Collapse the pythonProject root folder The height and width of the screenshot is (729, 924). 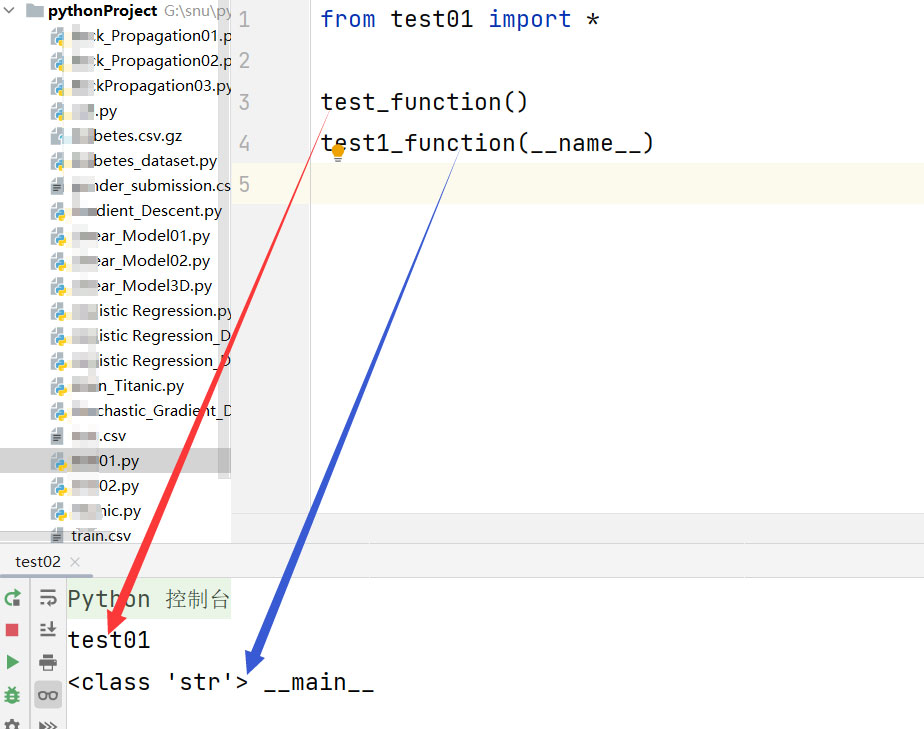coord(9,10)
